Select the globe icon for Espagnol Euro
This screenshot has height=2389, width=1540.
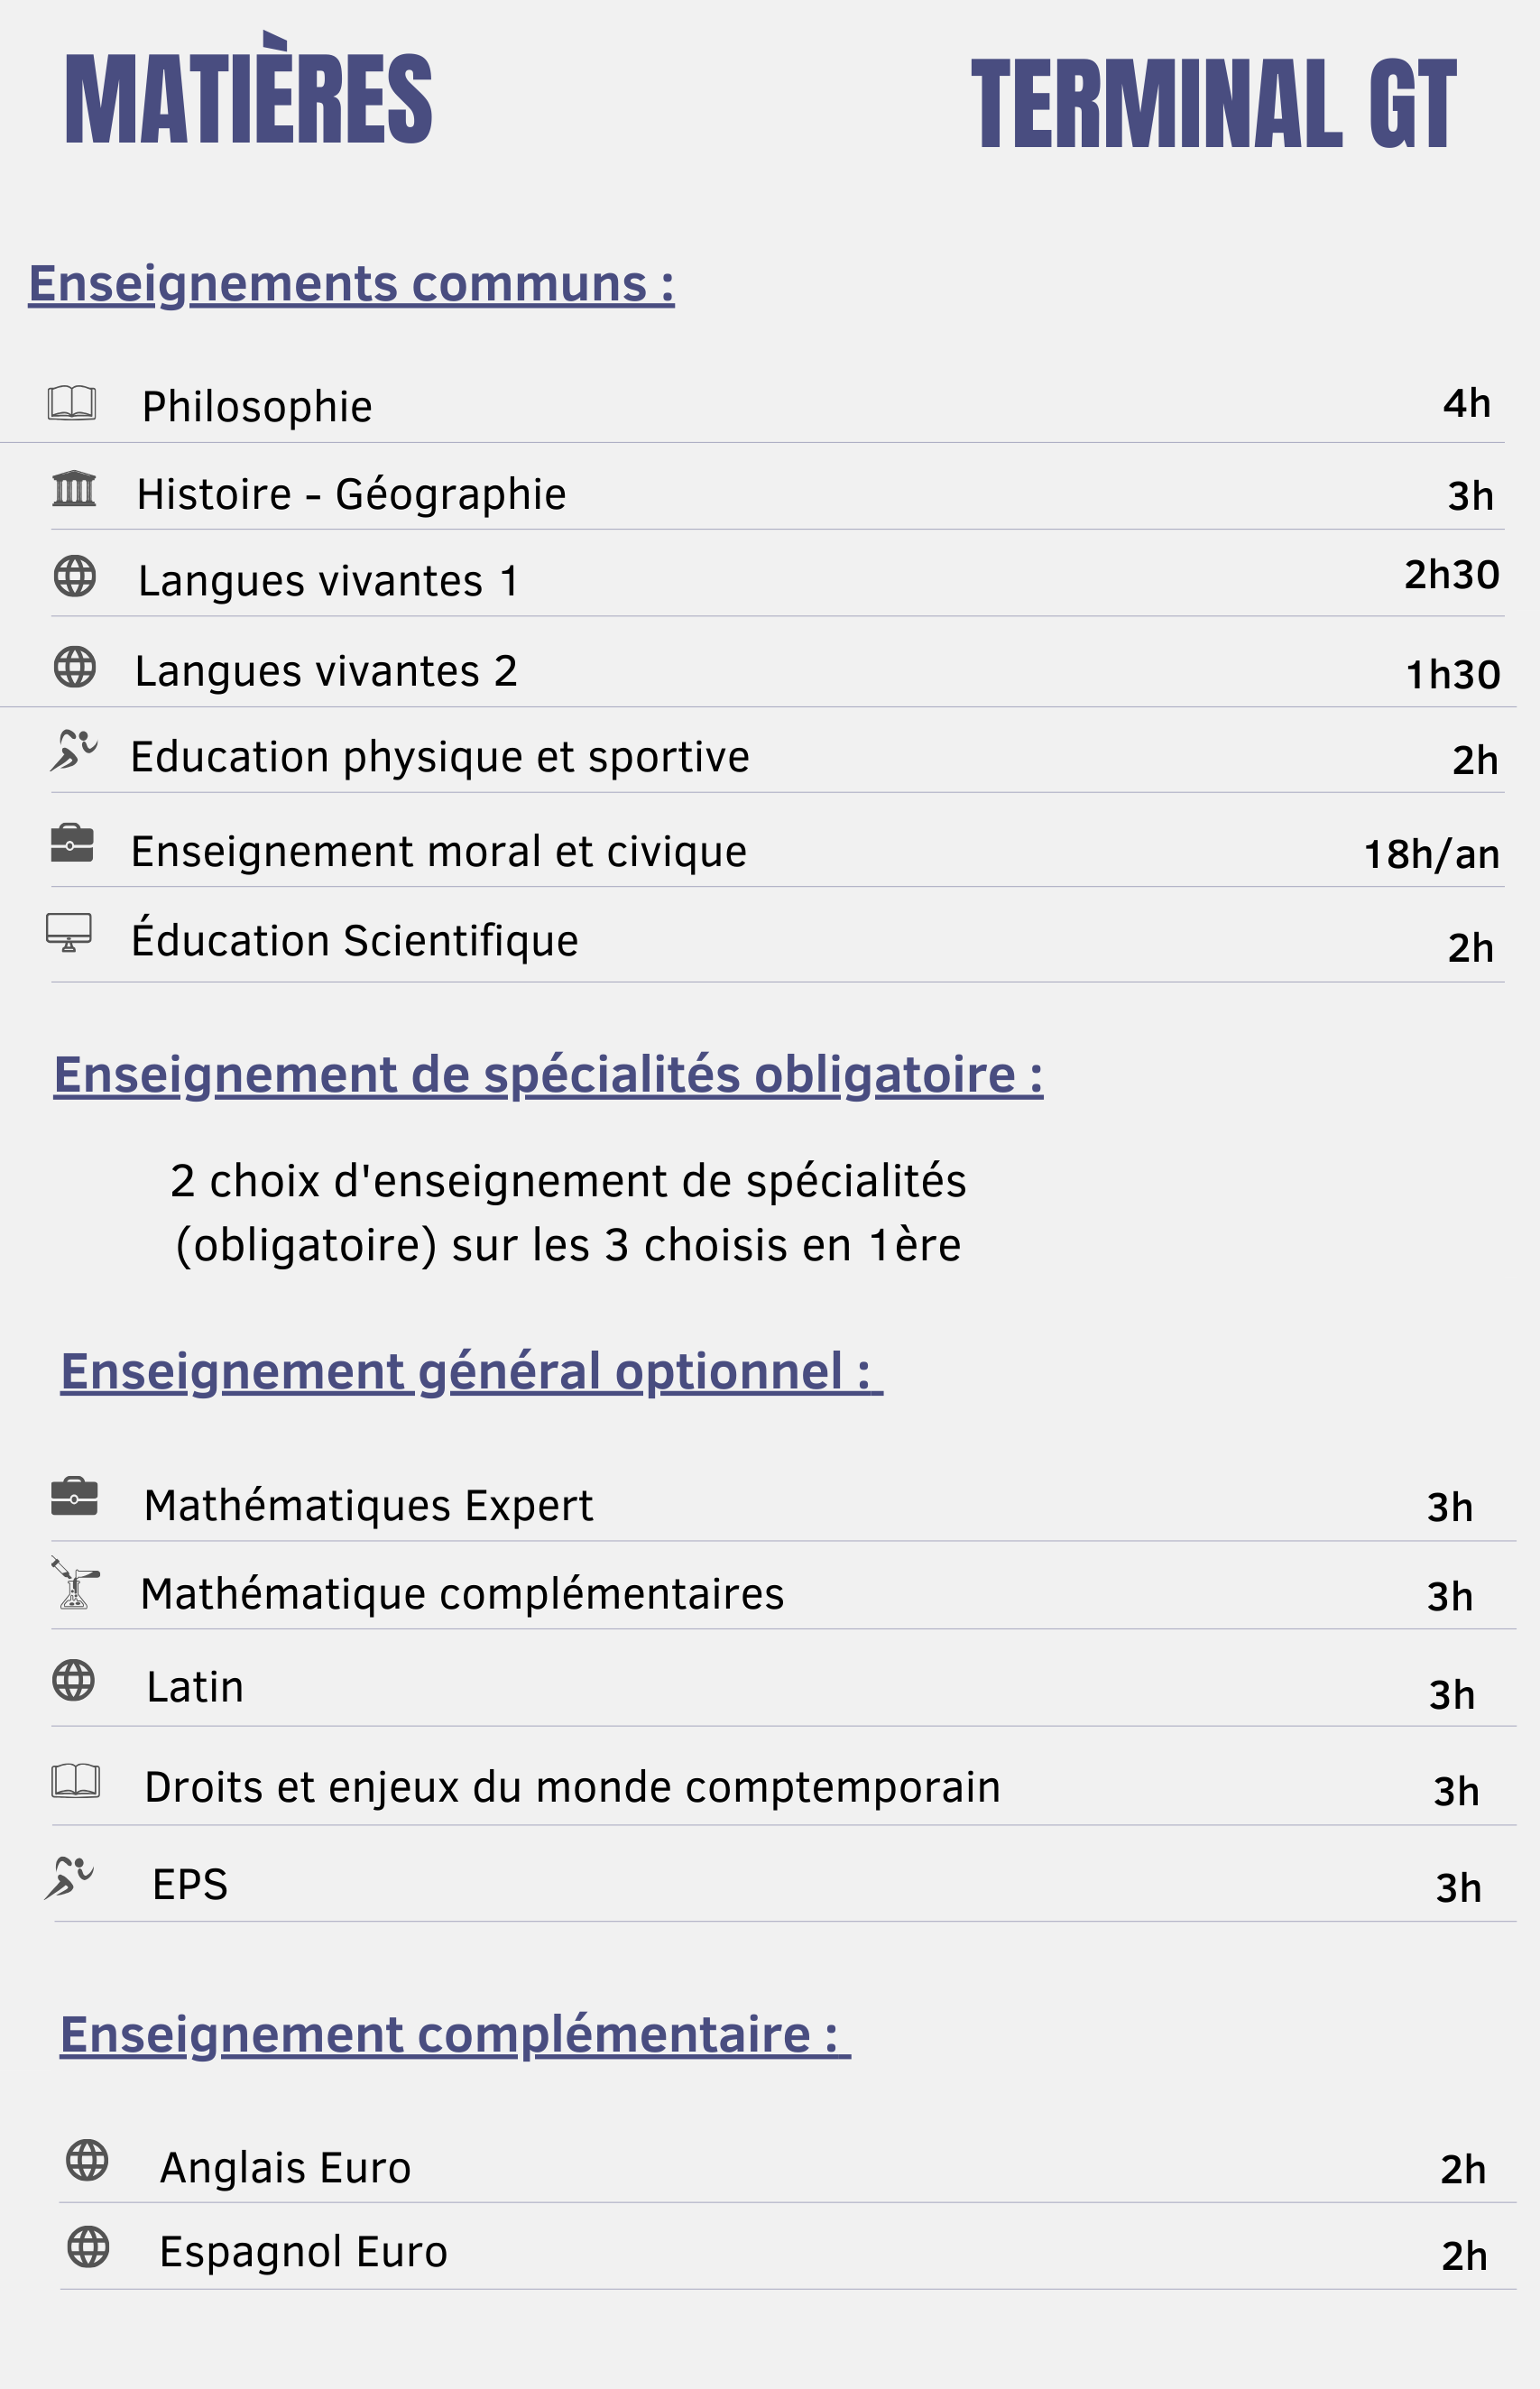(x=88, y=2247)
